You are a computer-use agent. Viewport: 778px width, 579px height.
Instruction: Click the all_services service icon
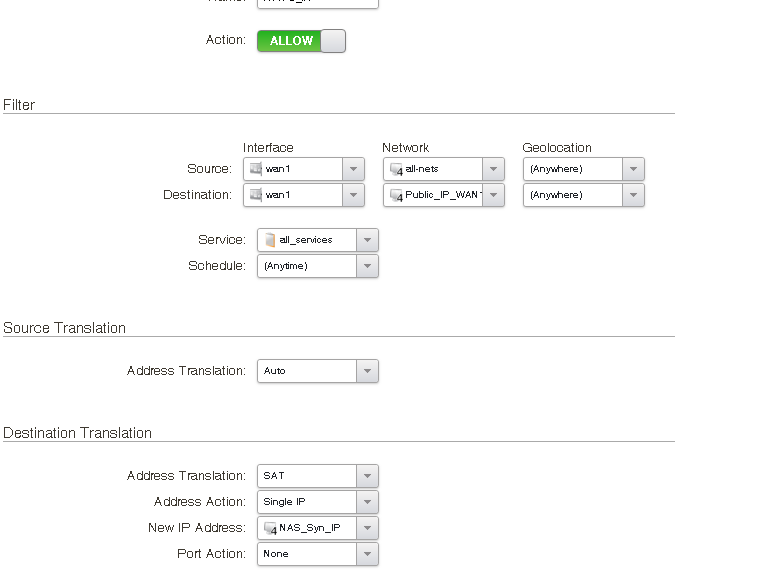point(270,240)
